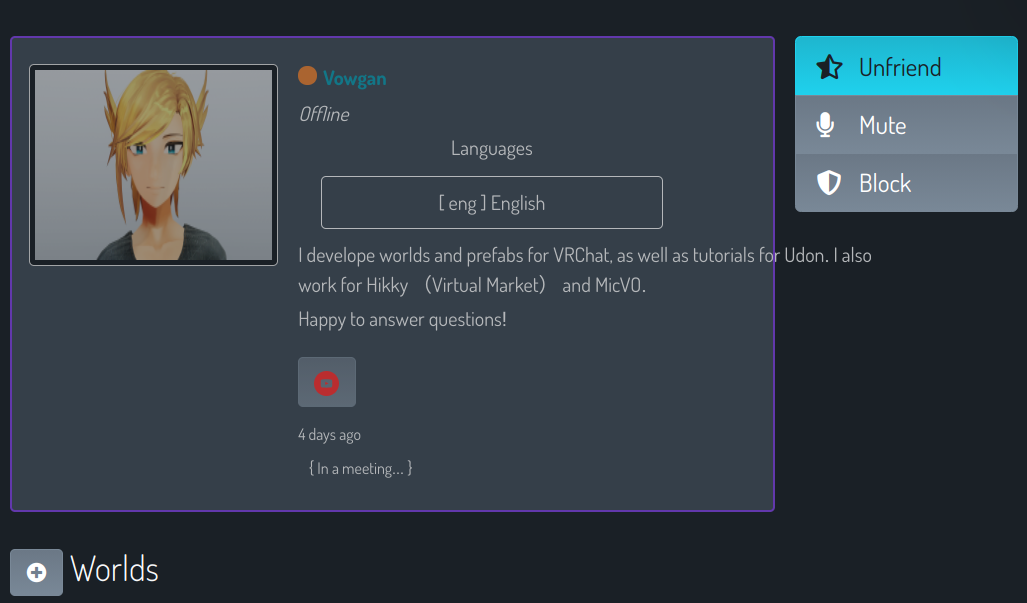Select the '{ In a meeting... }' status
1027x603 pixels.
pyautogui.click(x=361, y=468)
